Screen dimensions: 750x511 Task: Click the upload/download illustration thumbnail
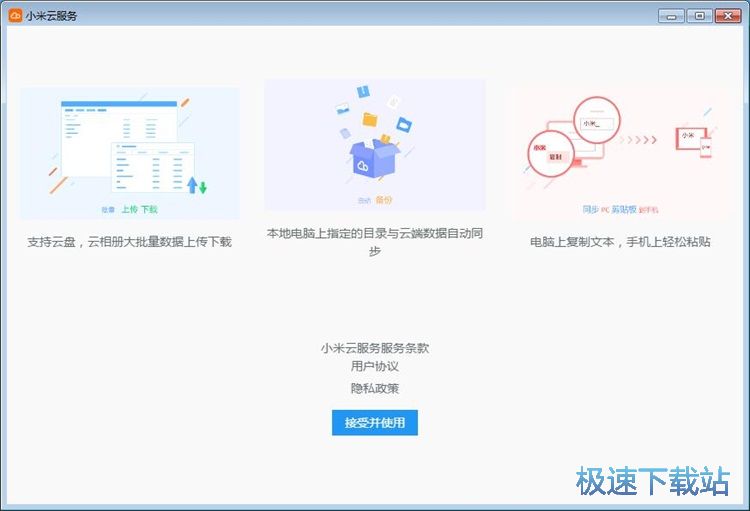click(x=130, y=153)
